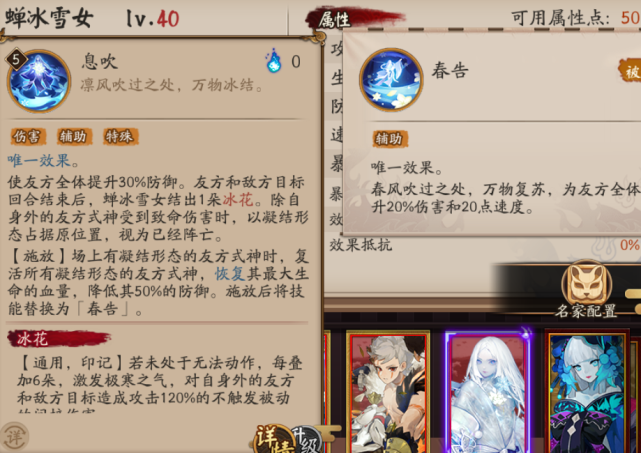Select the 伤害 tag
The width and height of the screenshot is (641, 453).
(x=28, y=137)
